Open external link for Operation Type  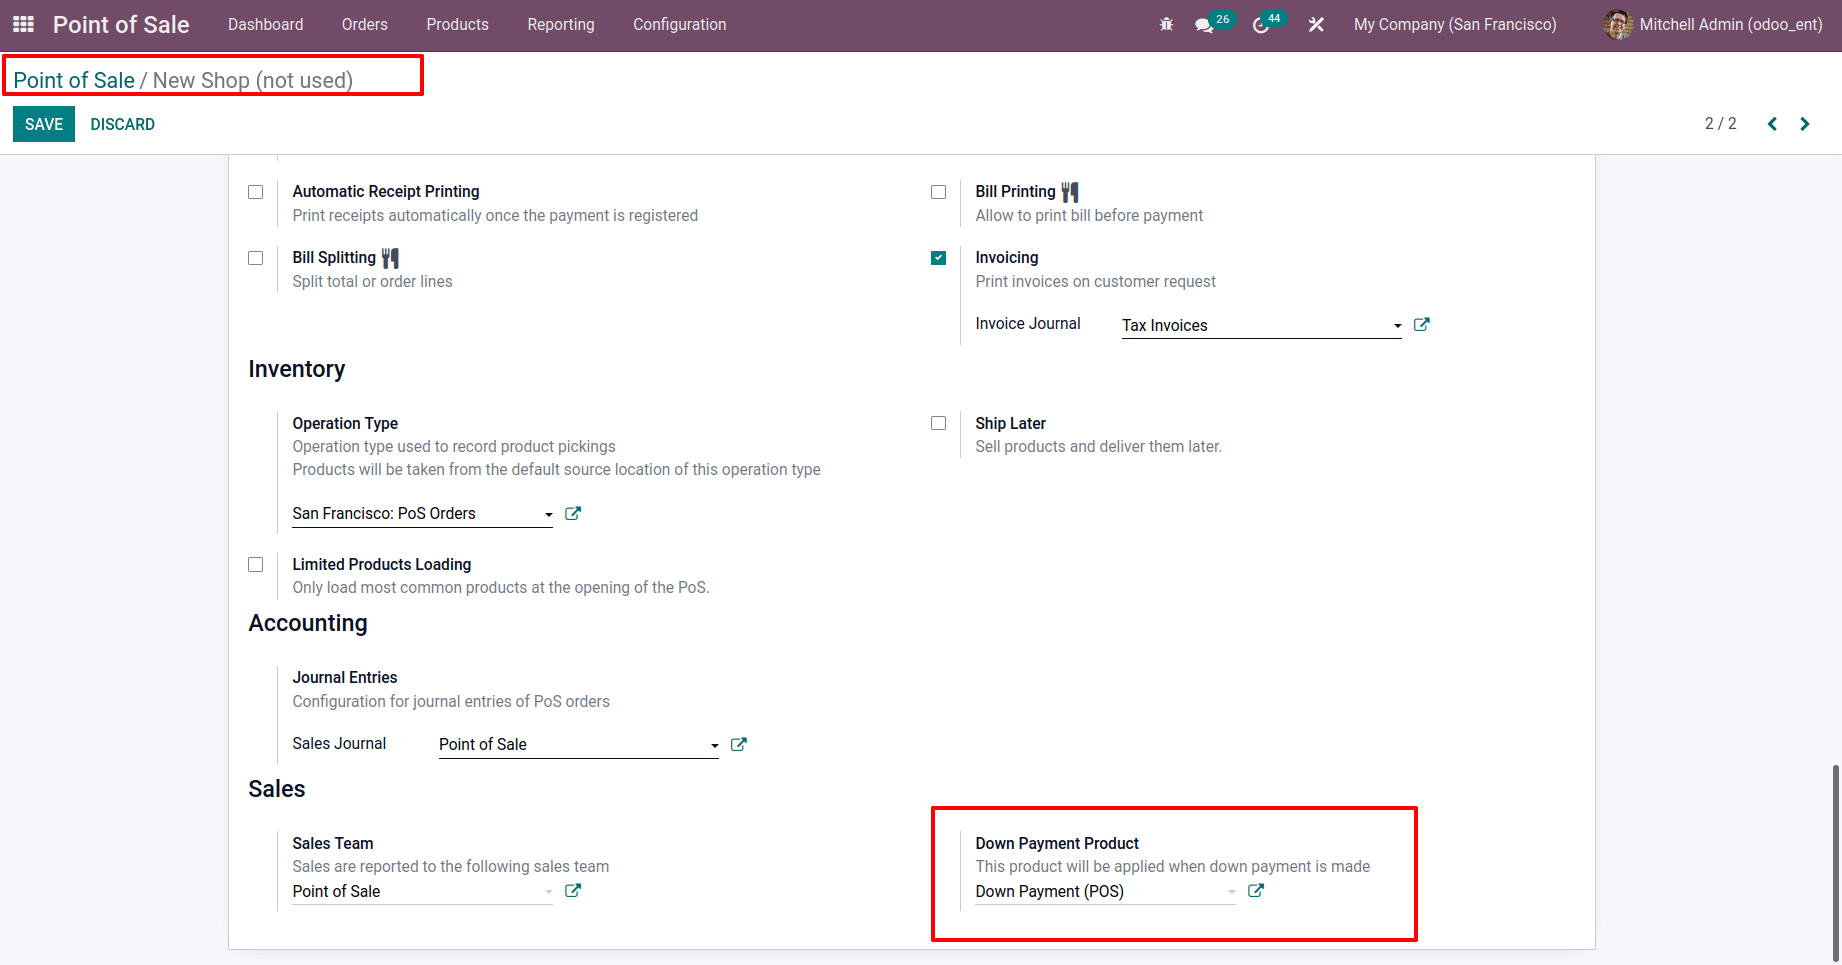coord(573,513)
